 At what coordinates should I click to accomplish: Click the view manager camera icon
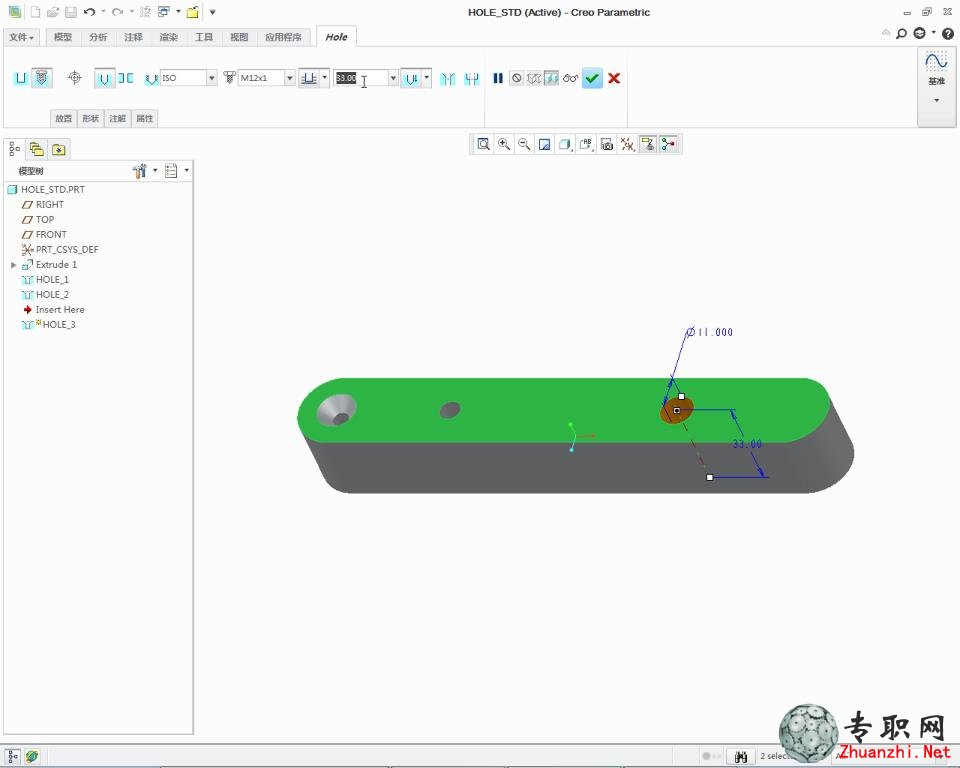pyautogui.click(x=607, y=145)
